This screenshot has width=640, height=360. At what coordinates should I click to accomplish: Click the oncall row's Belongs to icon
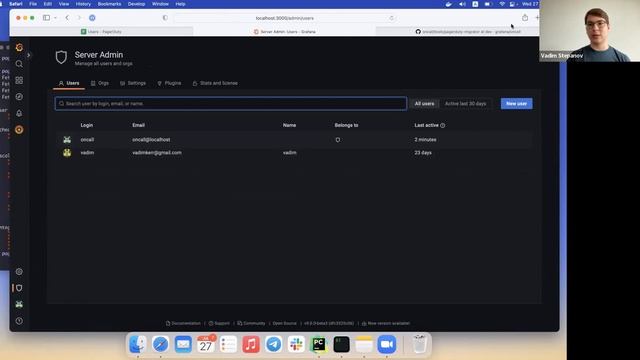click(338, 140)
